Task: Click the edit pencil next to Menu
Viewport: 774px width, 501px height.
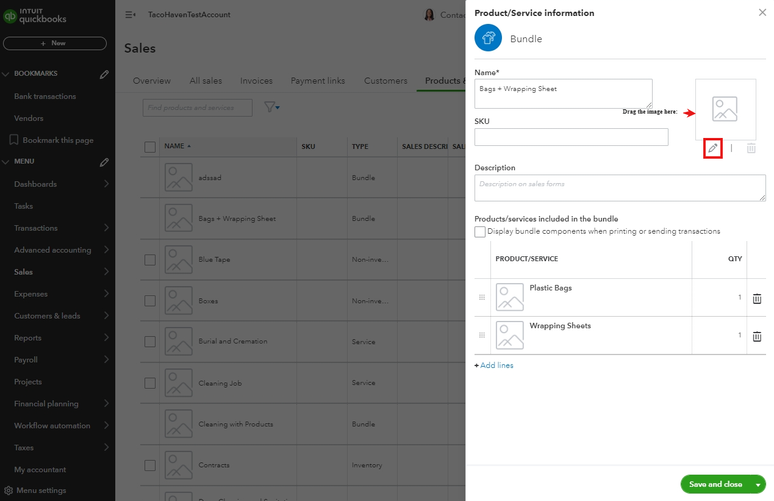Action: tap(104, 161)
